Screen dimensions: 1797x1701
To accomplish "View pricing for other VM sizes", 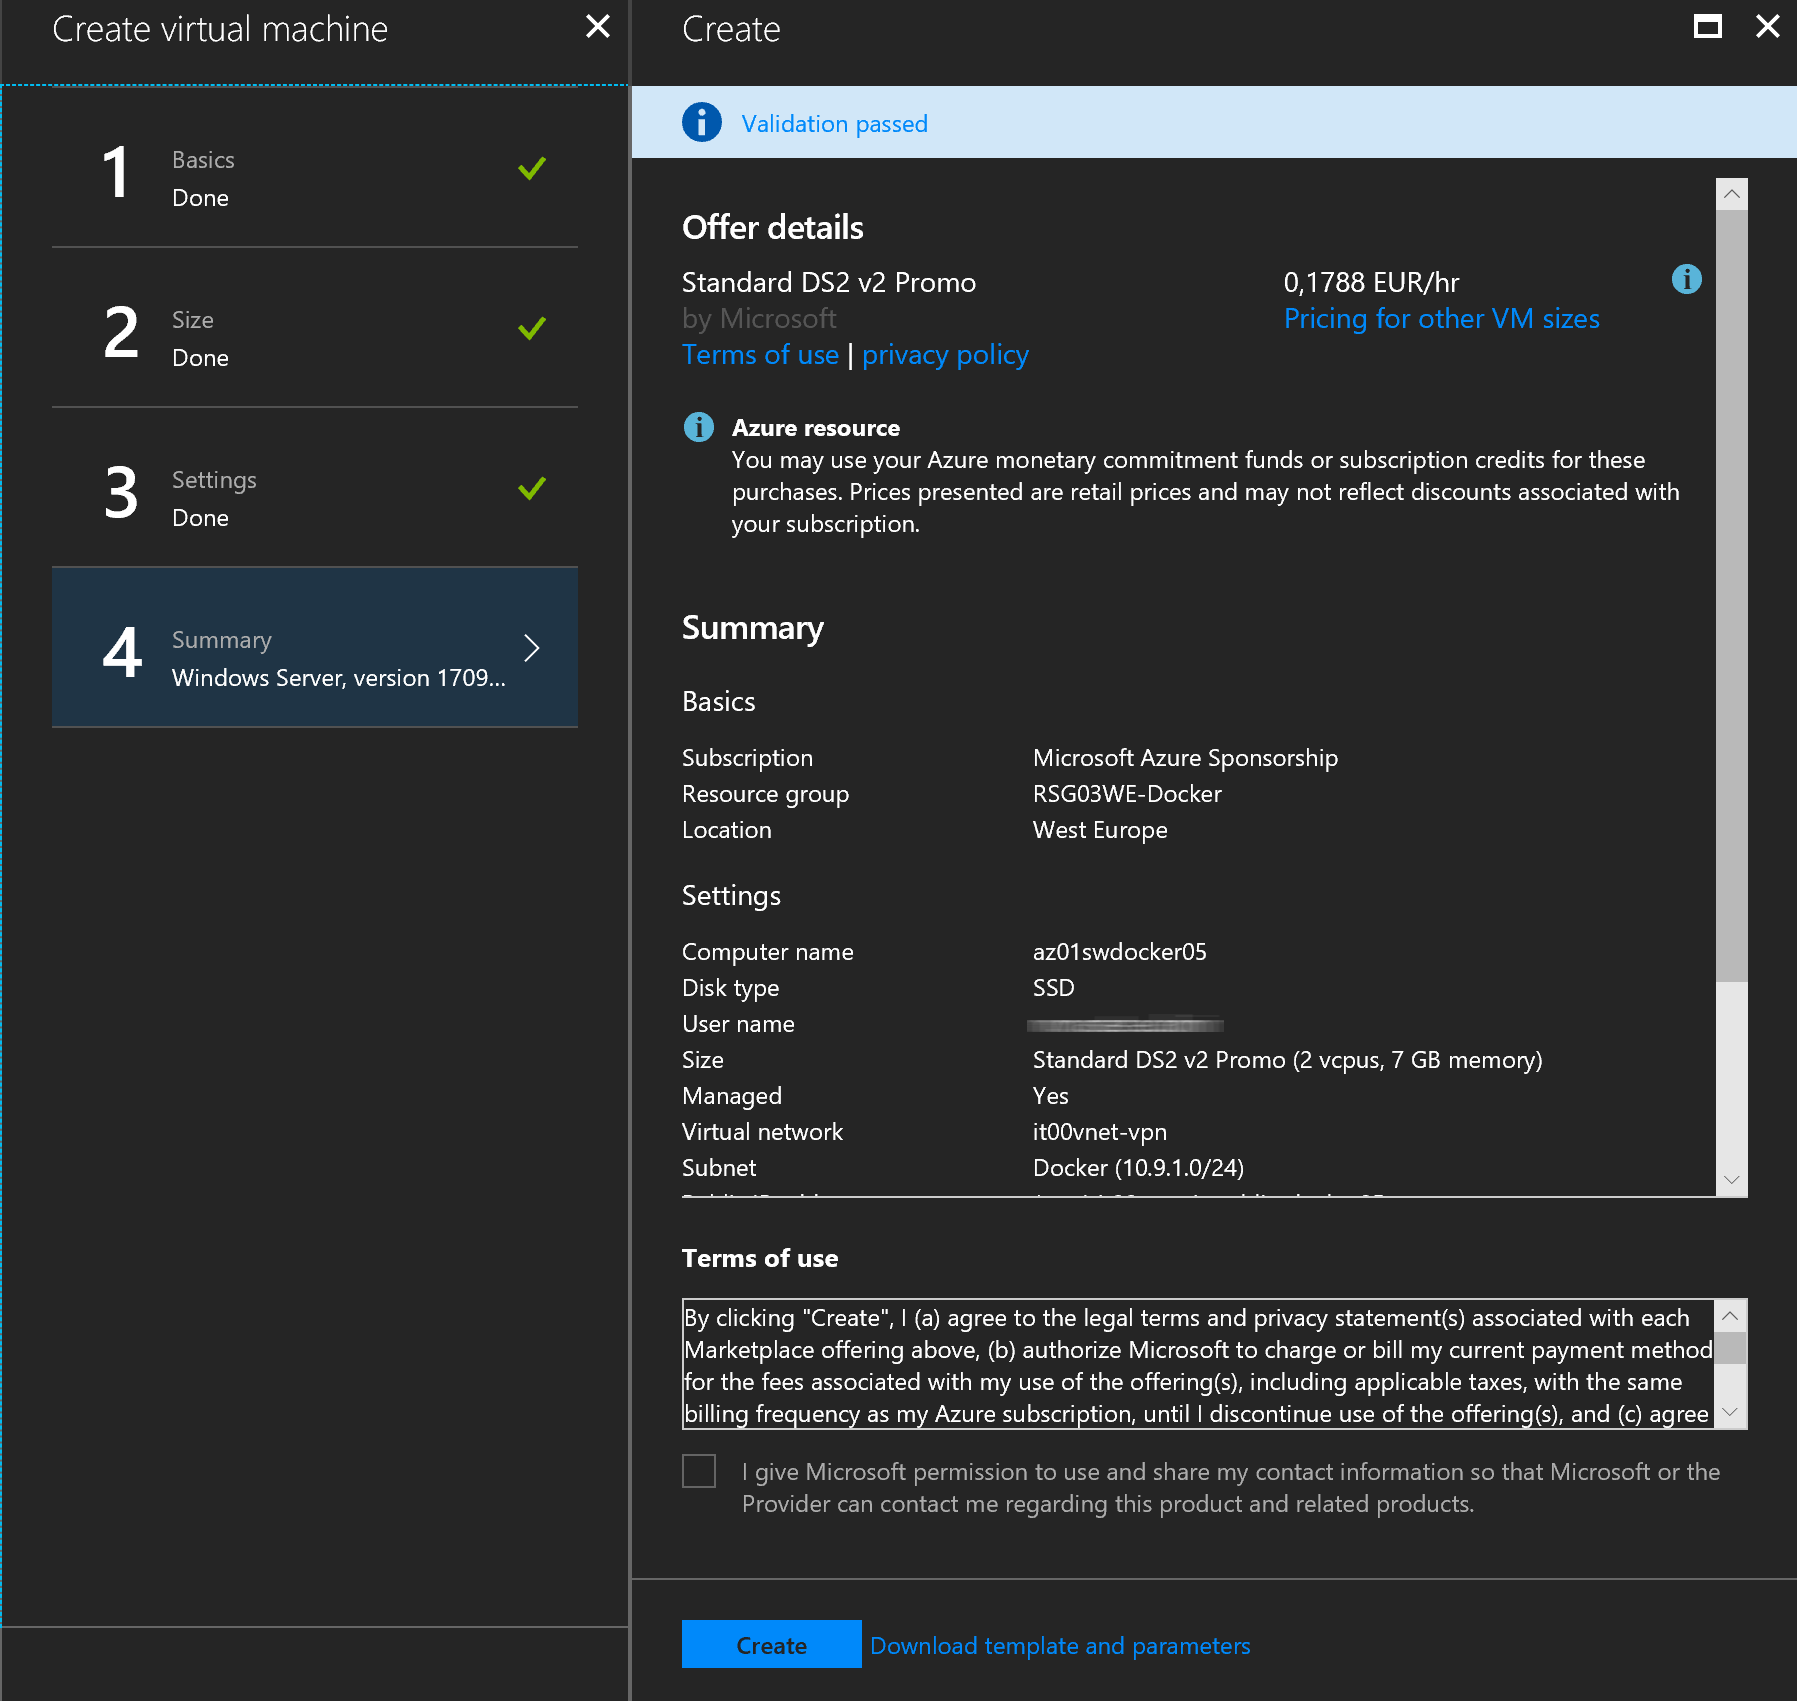I will pyautogui.click(x=1441, y=318).
